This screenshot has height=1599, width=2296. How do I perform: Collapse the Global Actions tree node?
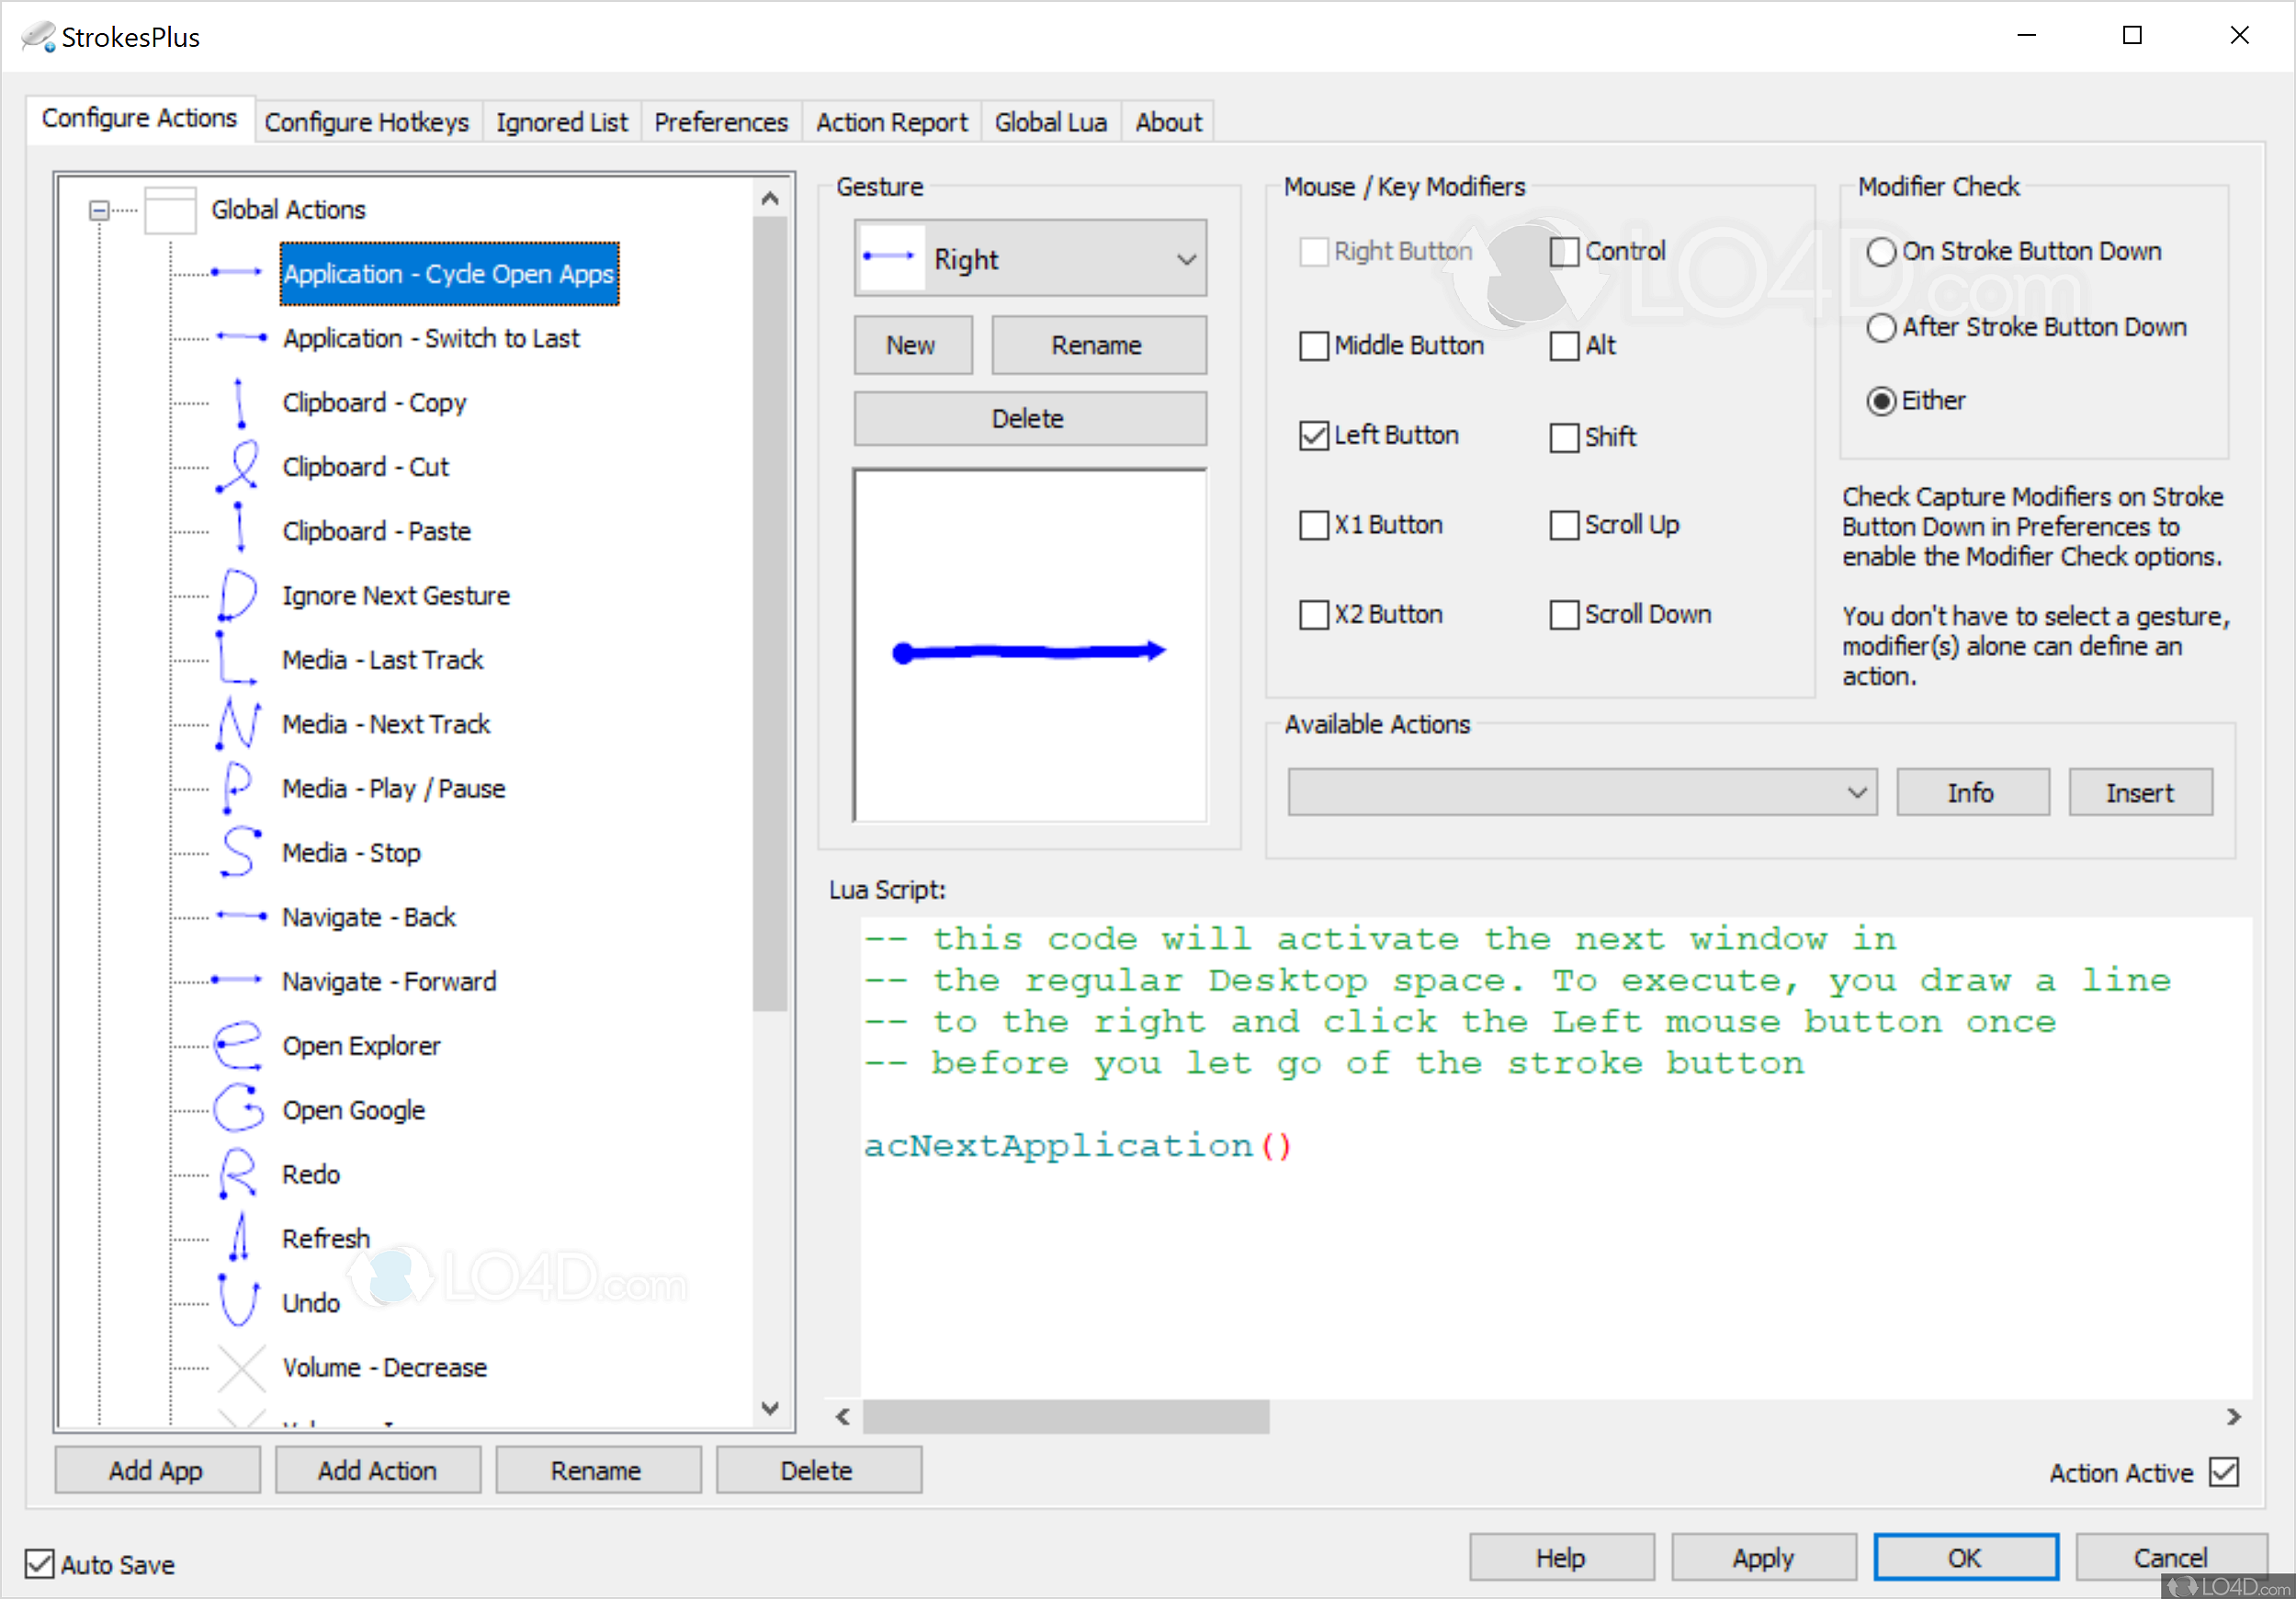pyautogui.click(x=99, y=210)
